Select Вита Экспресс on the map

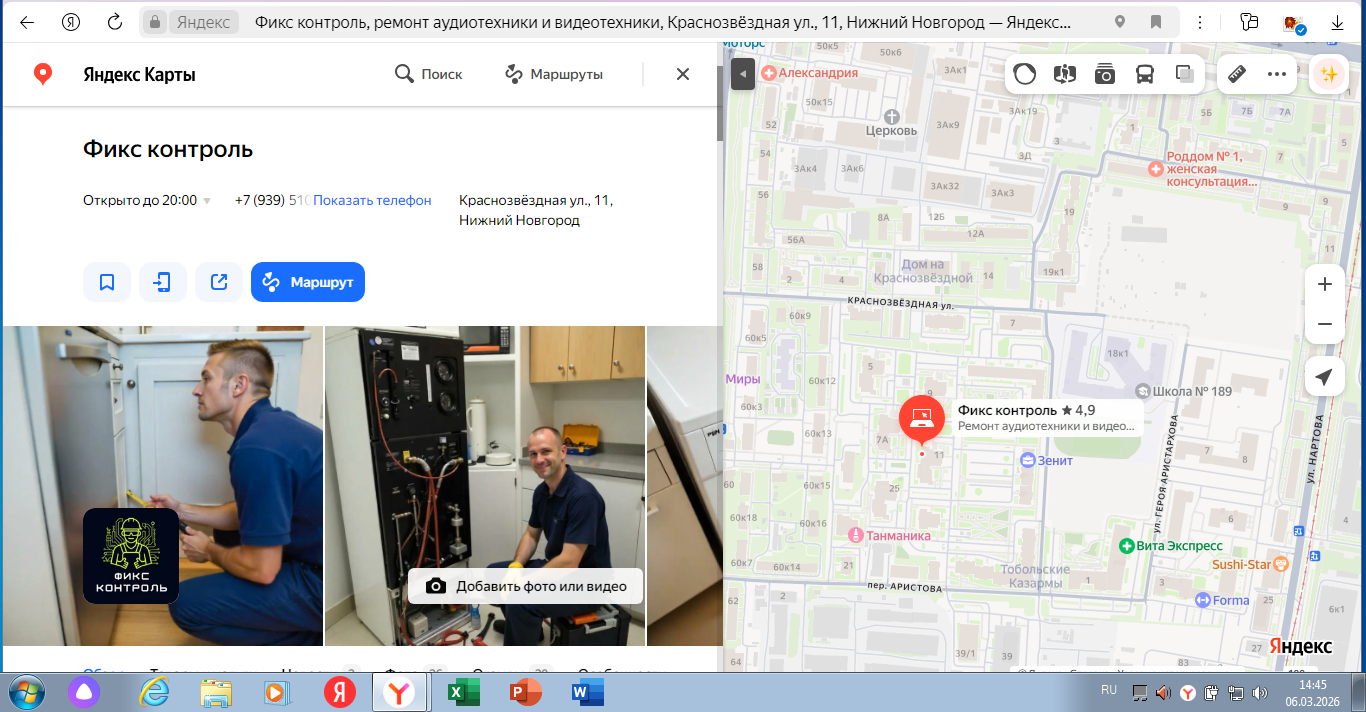pyautogui.click(x=1171, y=546)
